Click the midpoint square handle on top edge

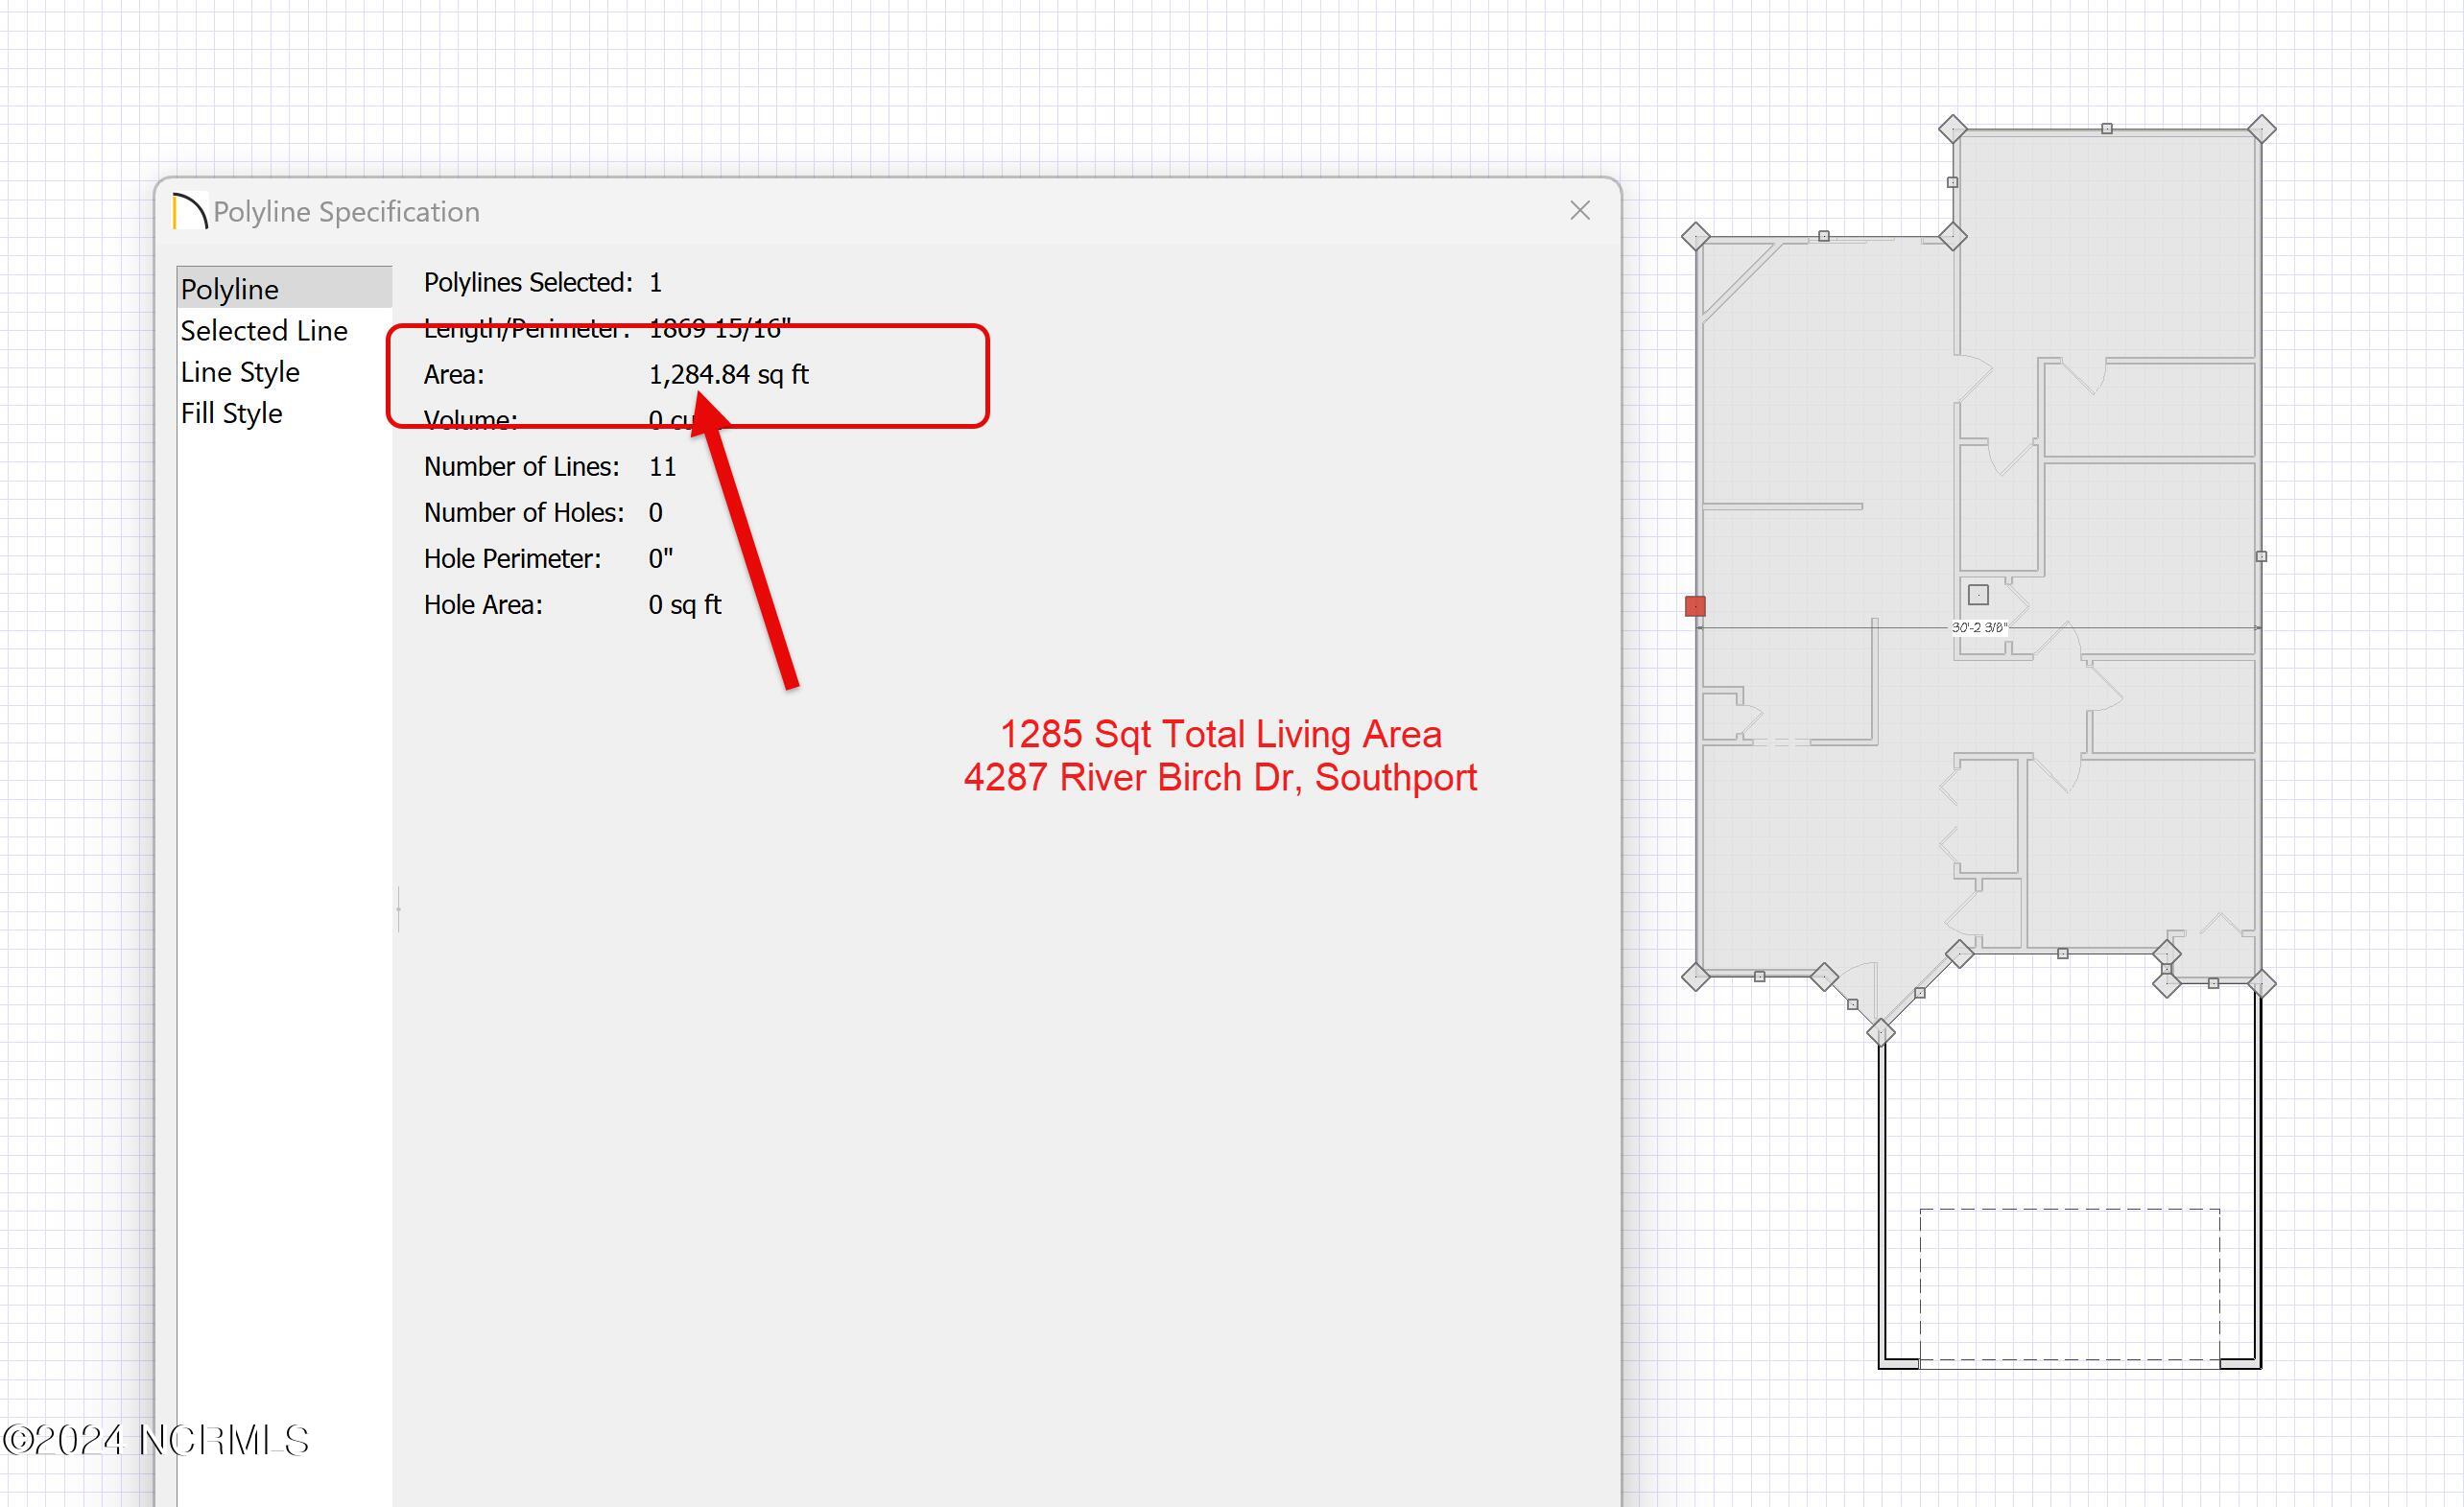coord(2107,129)
